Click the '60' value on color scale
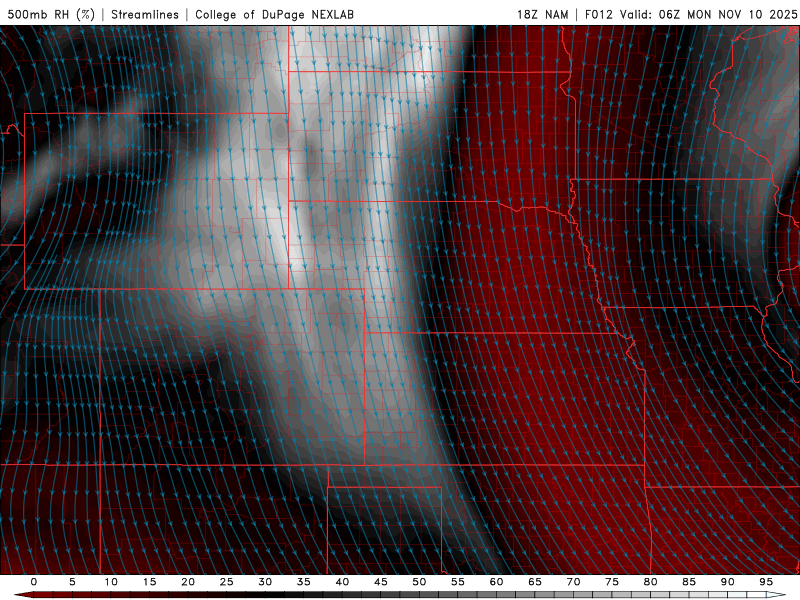800x600 pixels. click(x=496, y=582)
